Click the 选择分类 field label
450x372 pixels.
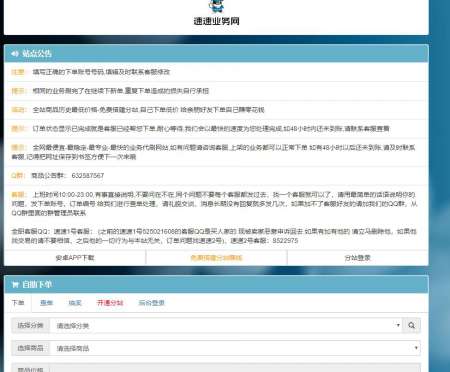(x=30, y=325)
